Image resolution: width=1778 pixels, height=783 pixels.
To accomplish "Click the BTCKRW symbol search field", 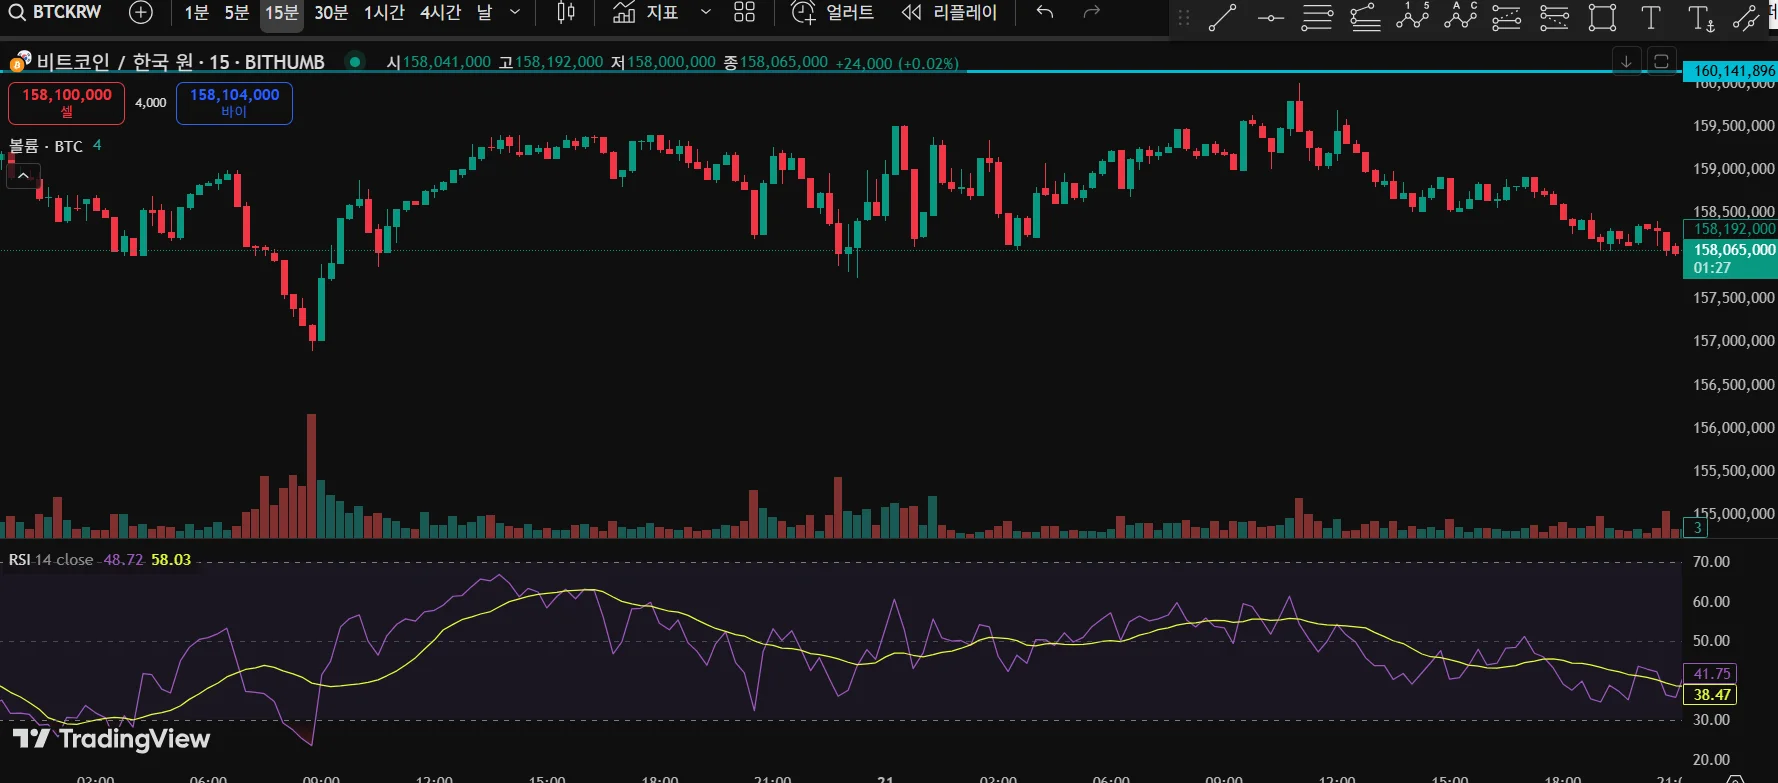I will (56, 12).
